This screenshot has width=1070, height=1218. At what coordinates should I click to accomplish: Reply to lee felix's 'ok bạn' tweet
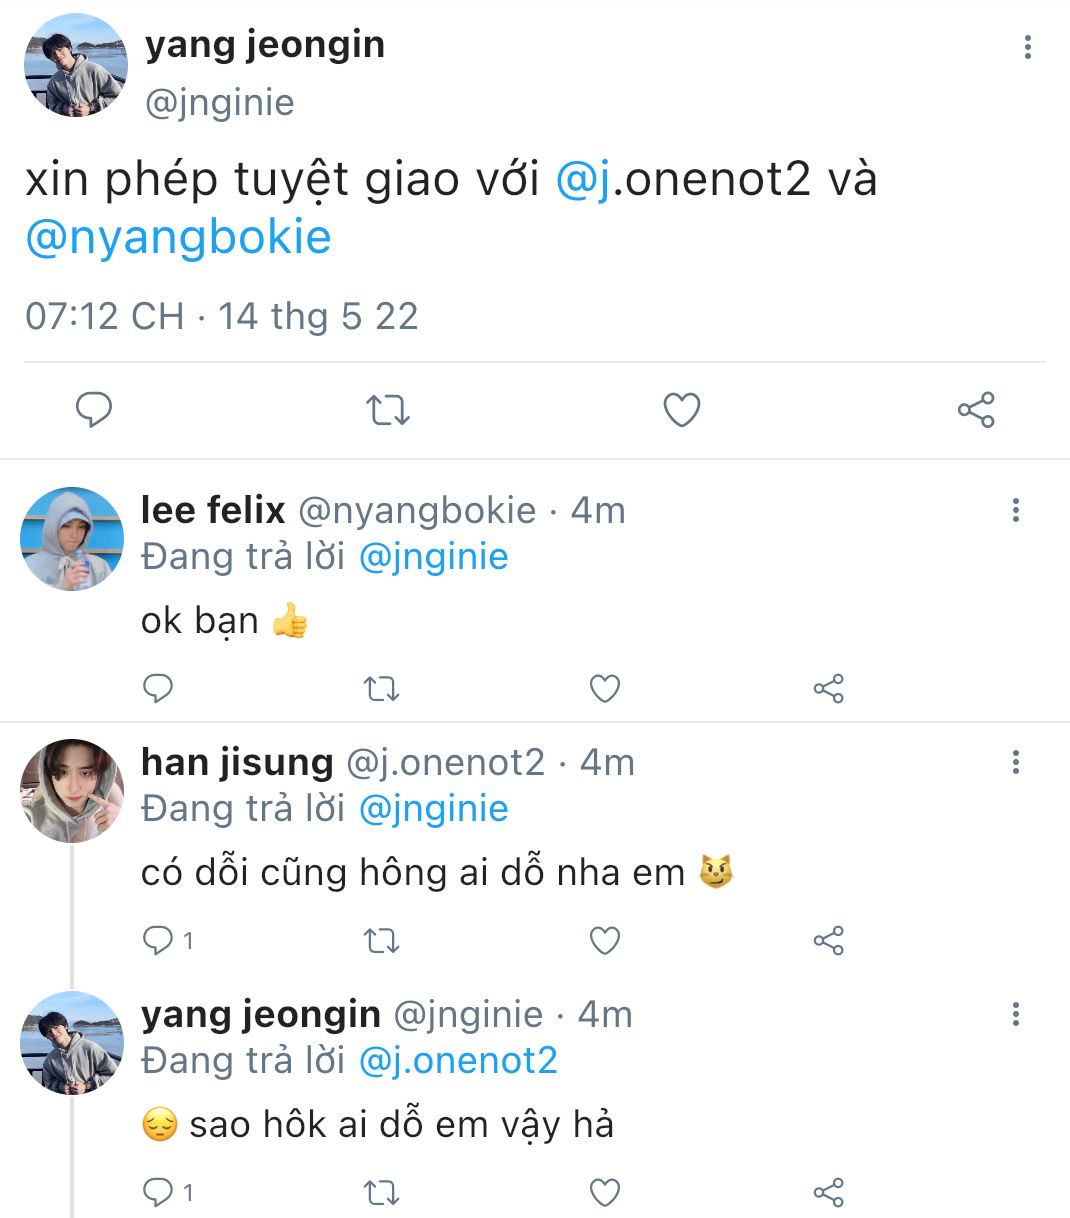[158, 688]
